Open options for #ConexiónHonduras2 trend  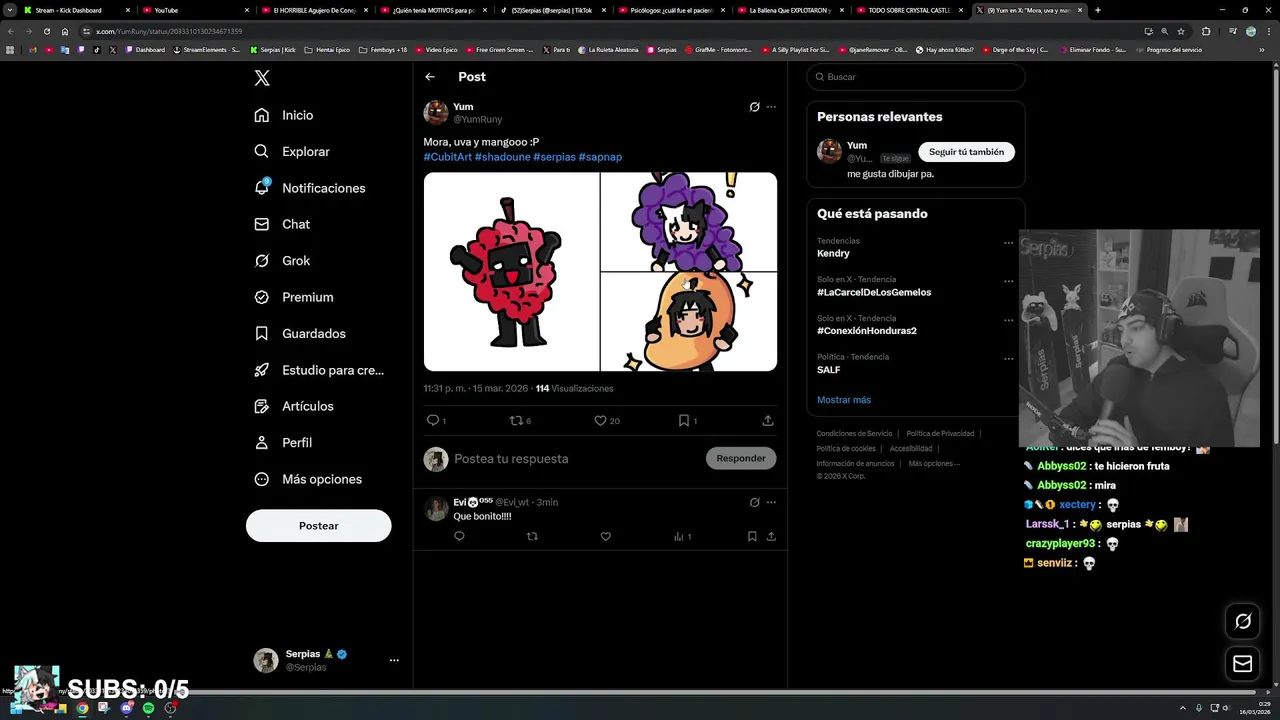1009,320
